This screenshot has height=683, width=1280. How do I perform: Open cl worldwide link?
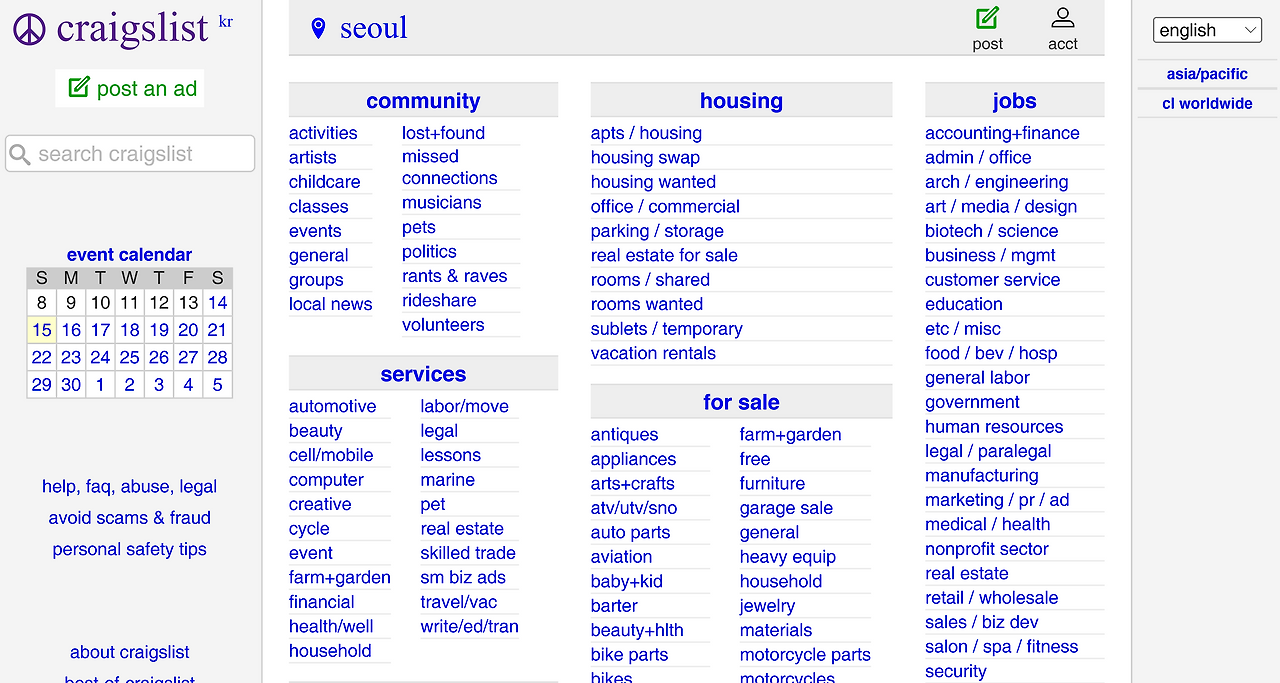pos(1207,103)
